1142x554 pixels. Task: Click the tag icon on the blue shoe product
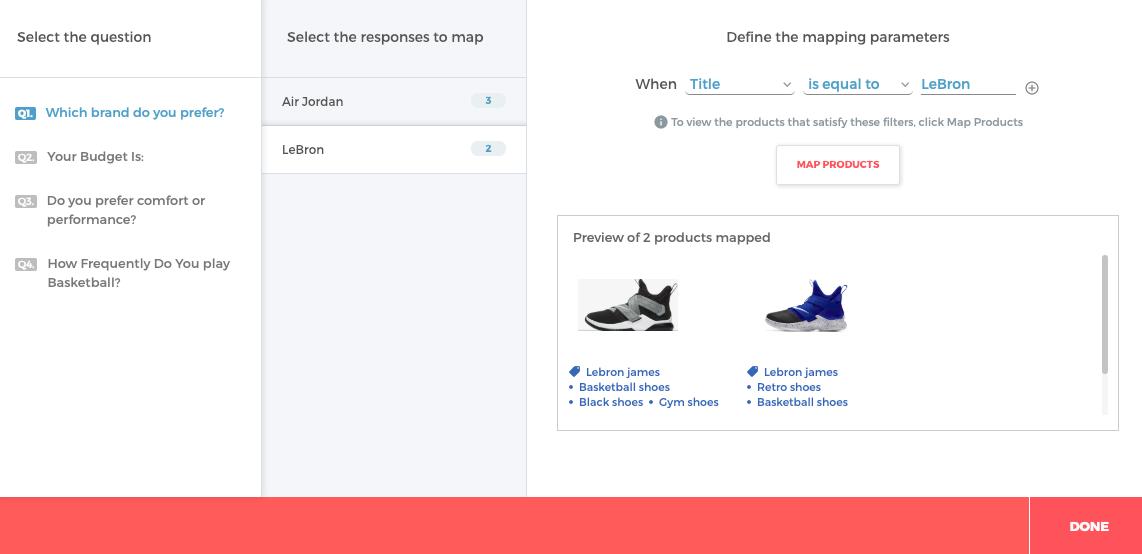[752, 371]
